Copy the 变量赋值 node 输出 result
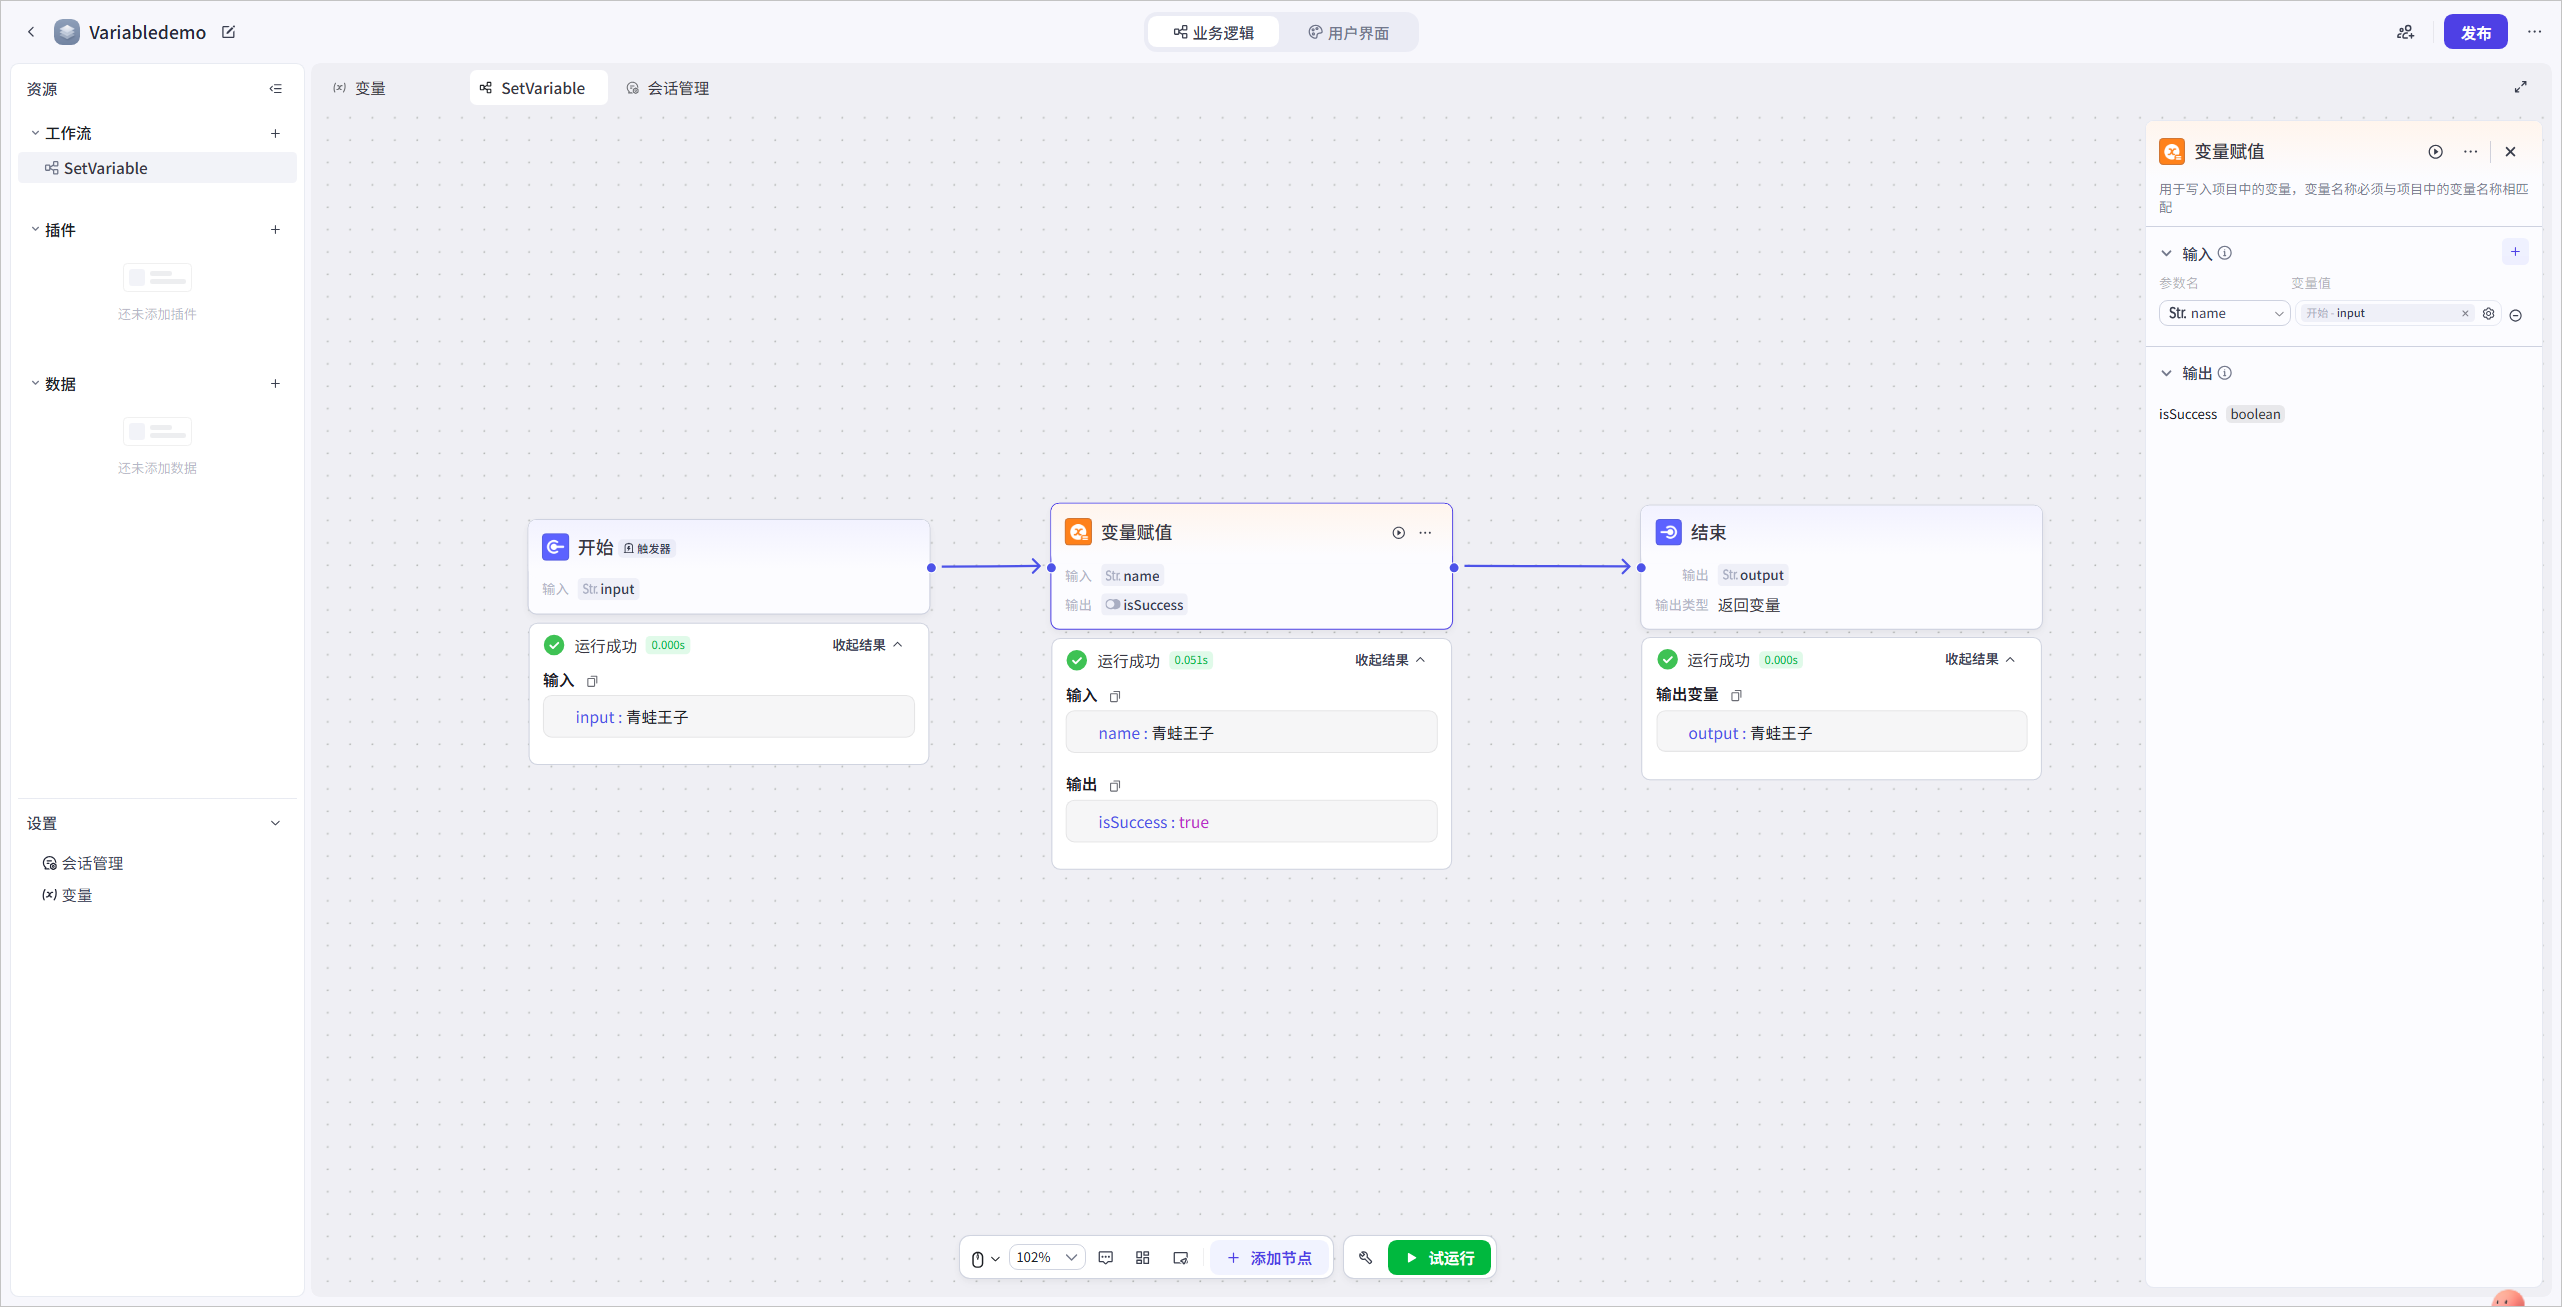 (x=1115, y=786)
